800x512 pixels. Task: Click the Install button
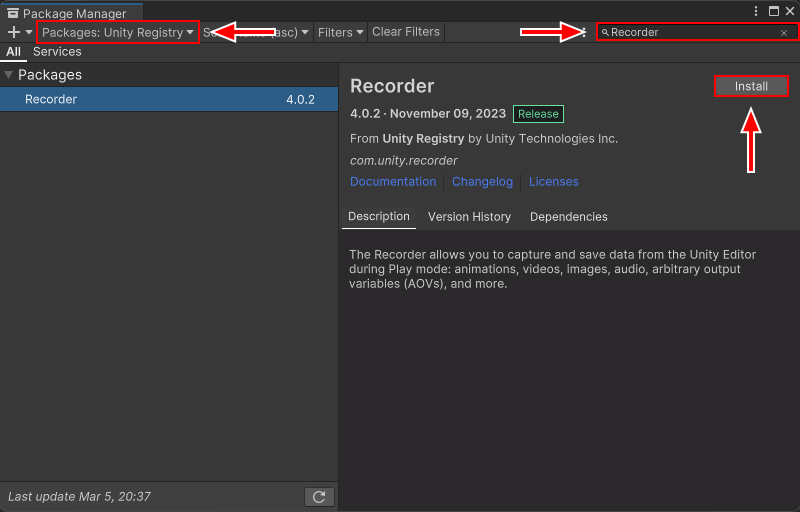click(751, 86)
